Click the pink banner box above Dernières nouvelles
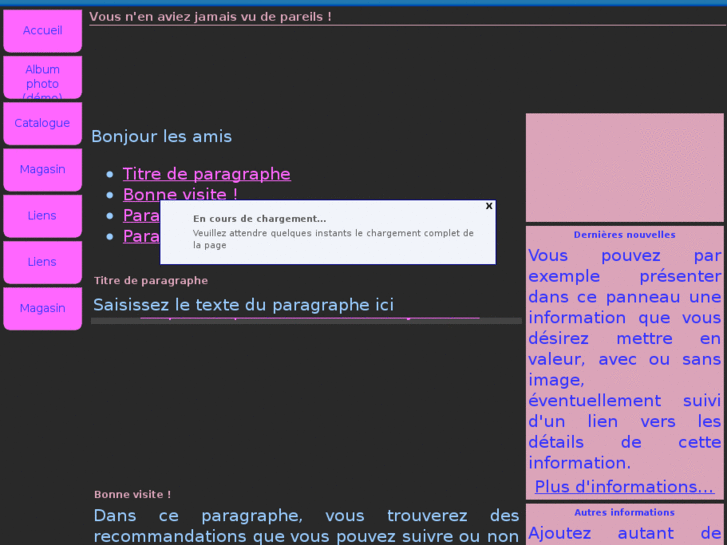The width and height of the screenshot is (727, 545). [625, 167]
